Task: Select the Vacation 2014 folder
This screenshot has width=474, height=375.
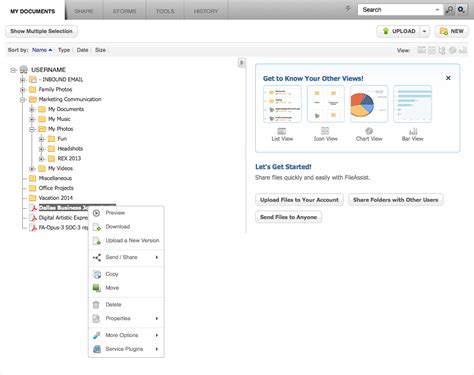Action: coord(56,198)
